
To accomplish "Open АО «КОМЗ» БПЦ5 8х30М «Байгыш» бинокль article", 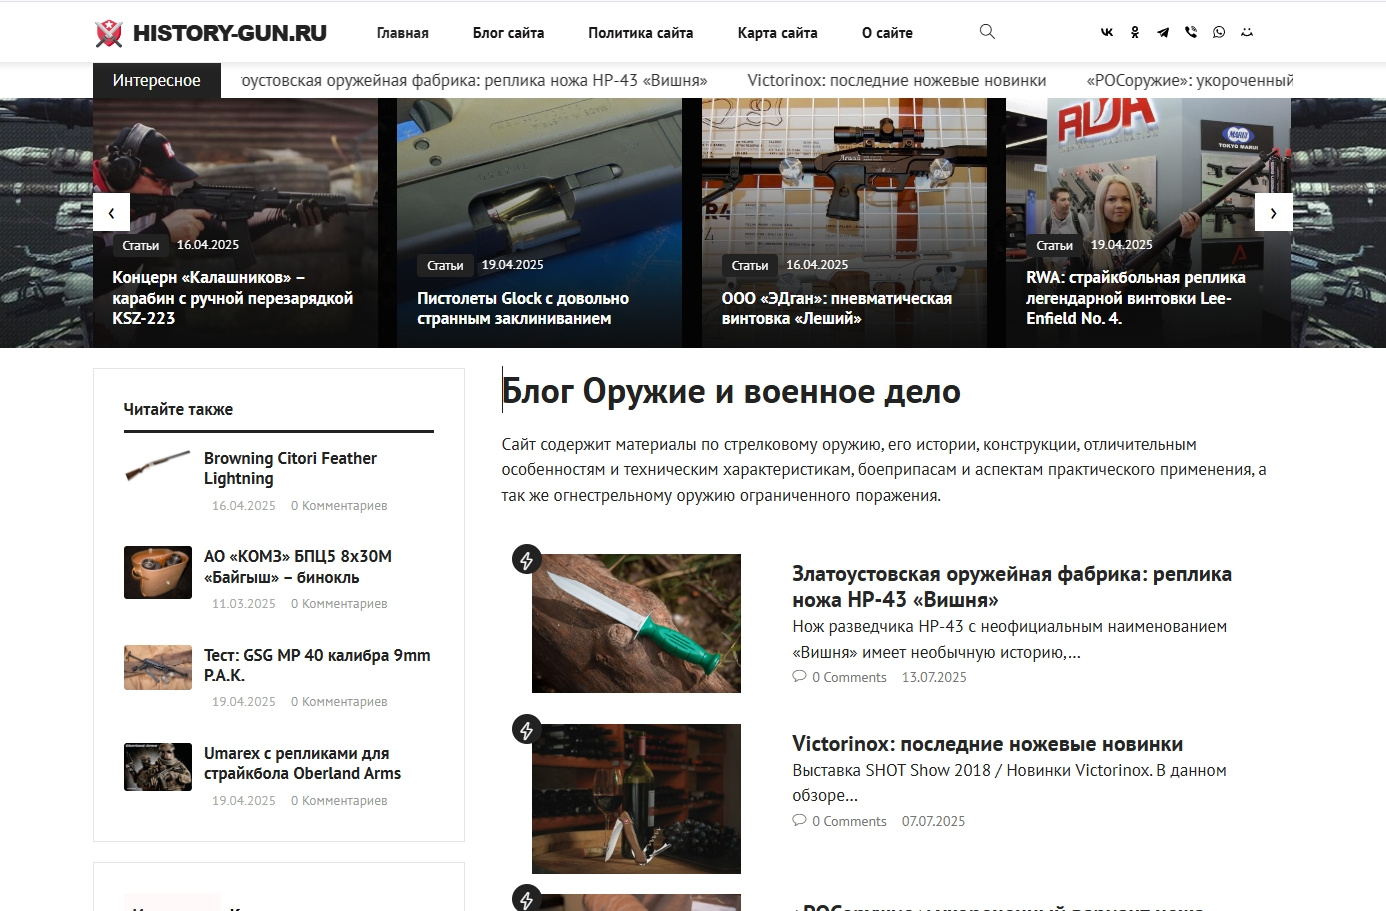I will (x=298, y=566).
